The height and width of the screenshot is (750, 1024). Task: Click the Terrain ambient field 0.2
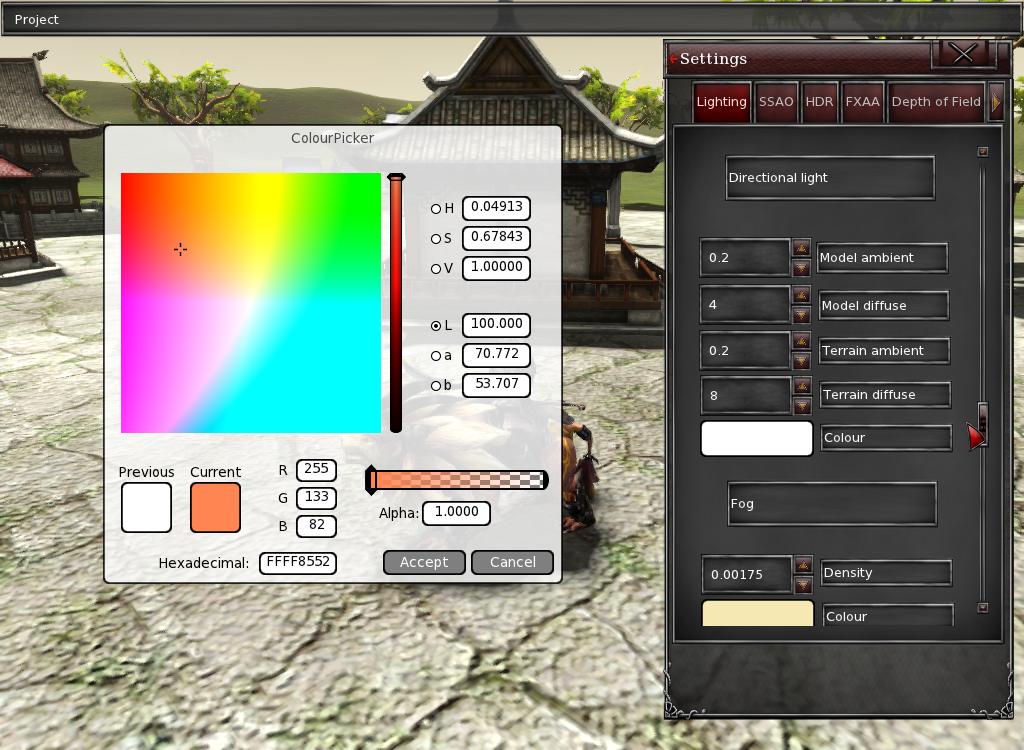(746, 351)
